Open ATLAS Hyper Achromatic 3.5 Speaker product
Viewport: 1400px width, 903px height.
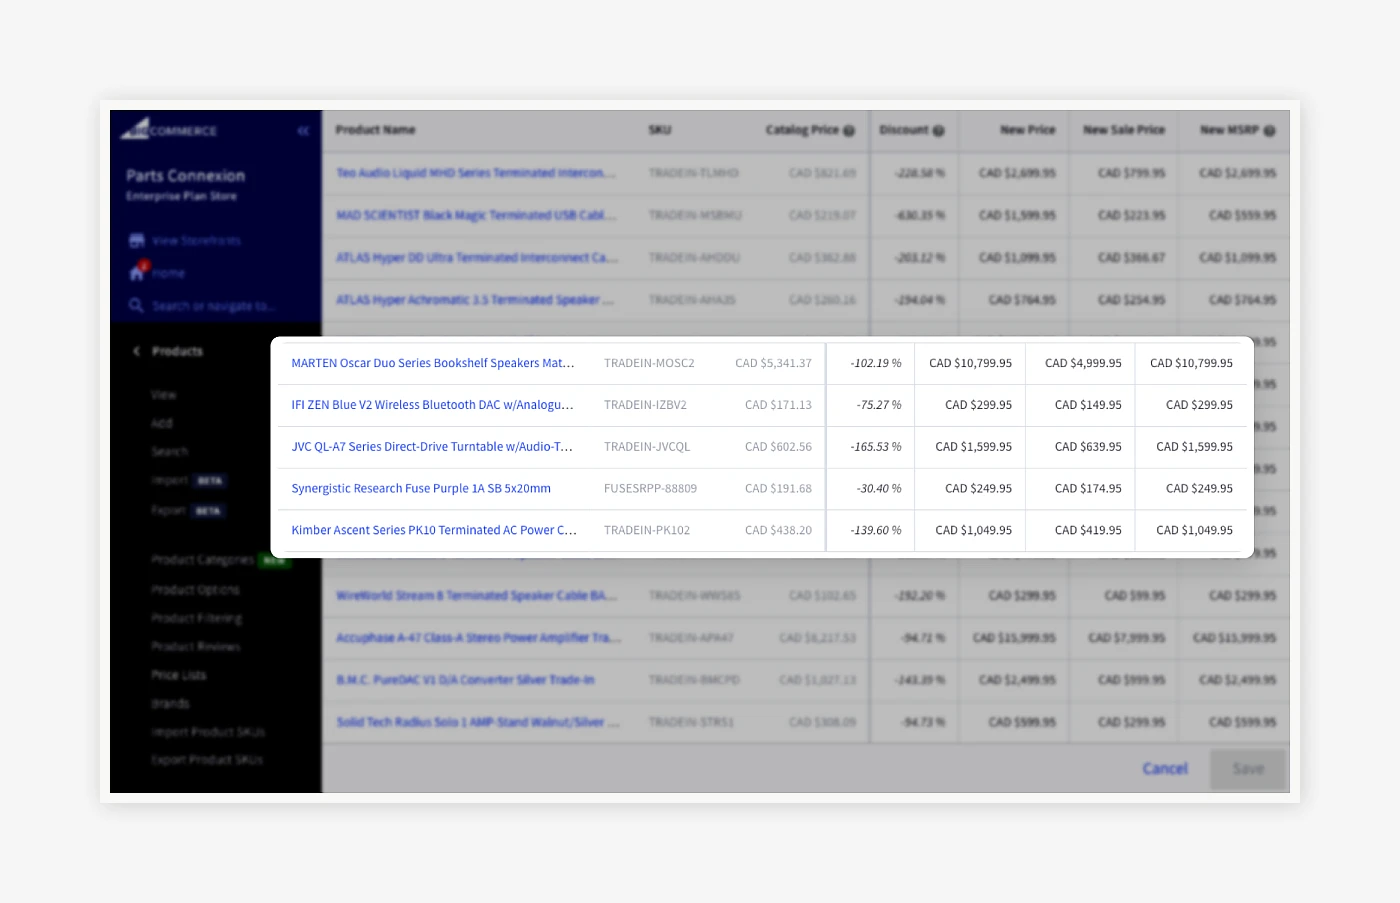475,300
